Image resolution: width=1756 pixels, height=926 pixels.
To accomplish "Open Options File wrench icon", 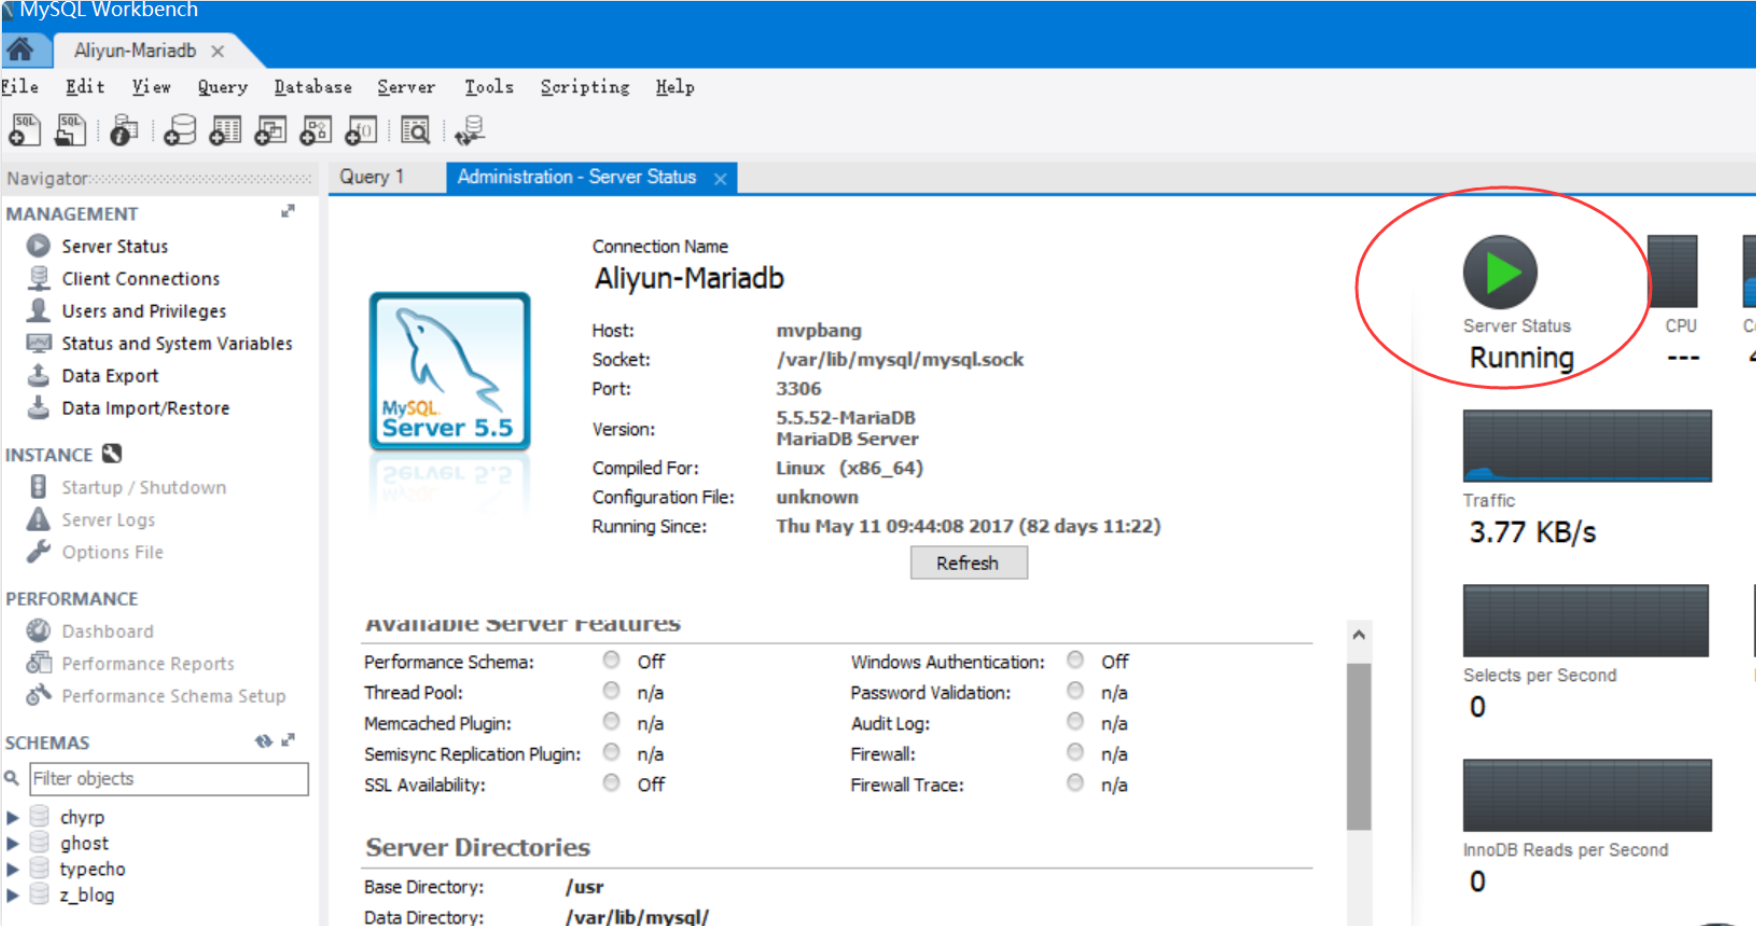I will click(x=38, y=551).
